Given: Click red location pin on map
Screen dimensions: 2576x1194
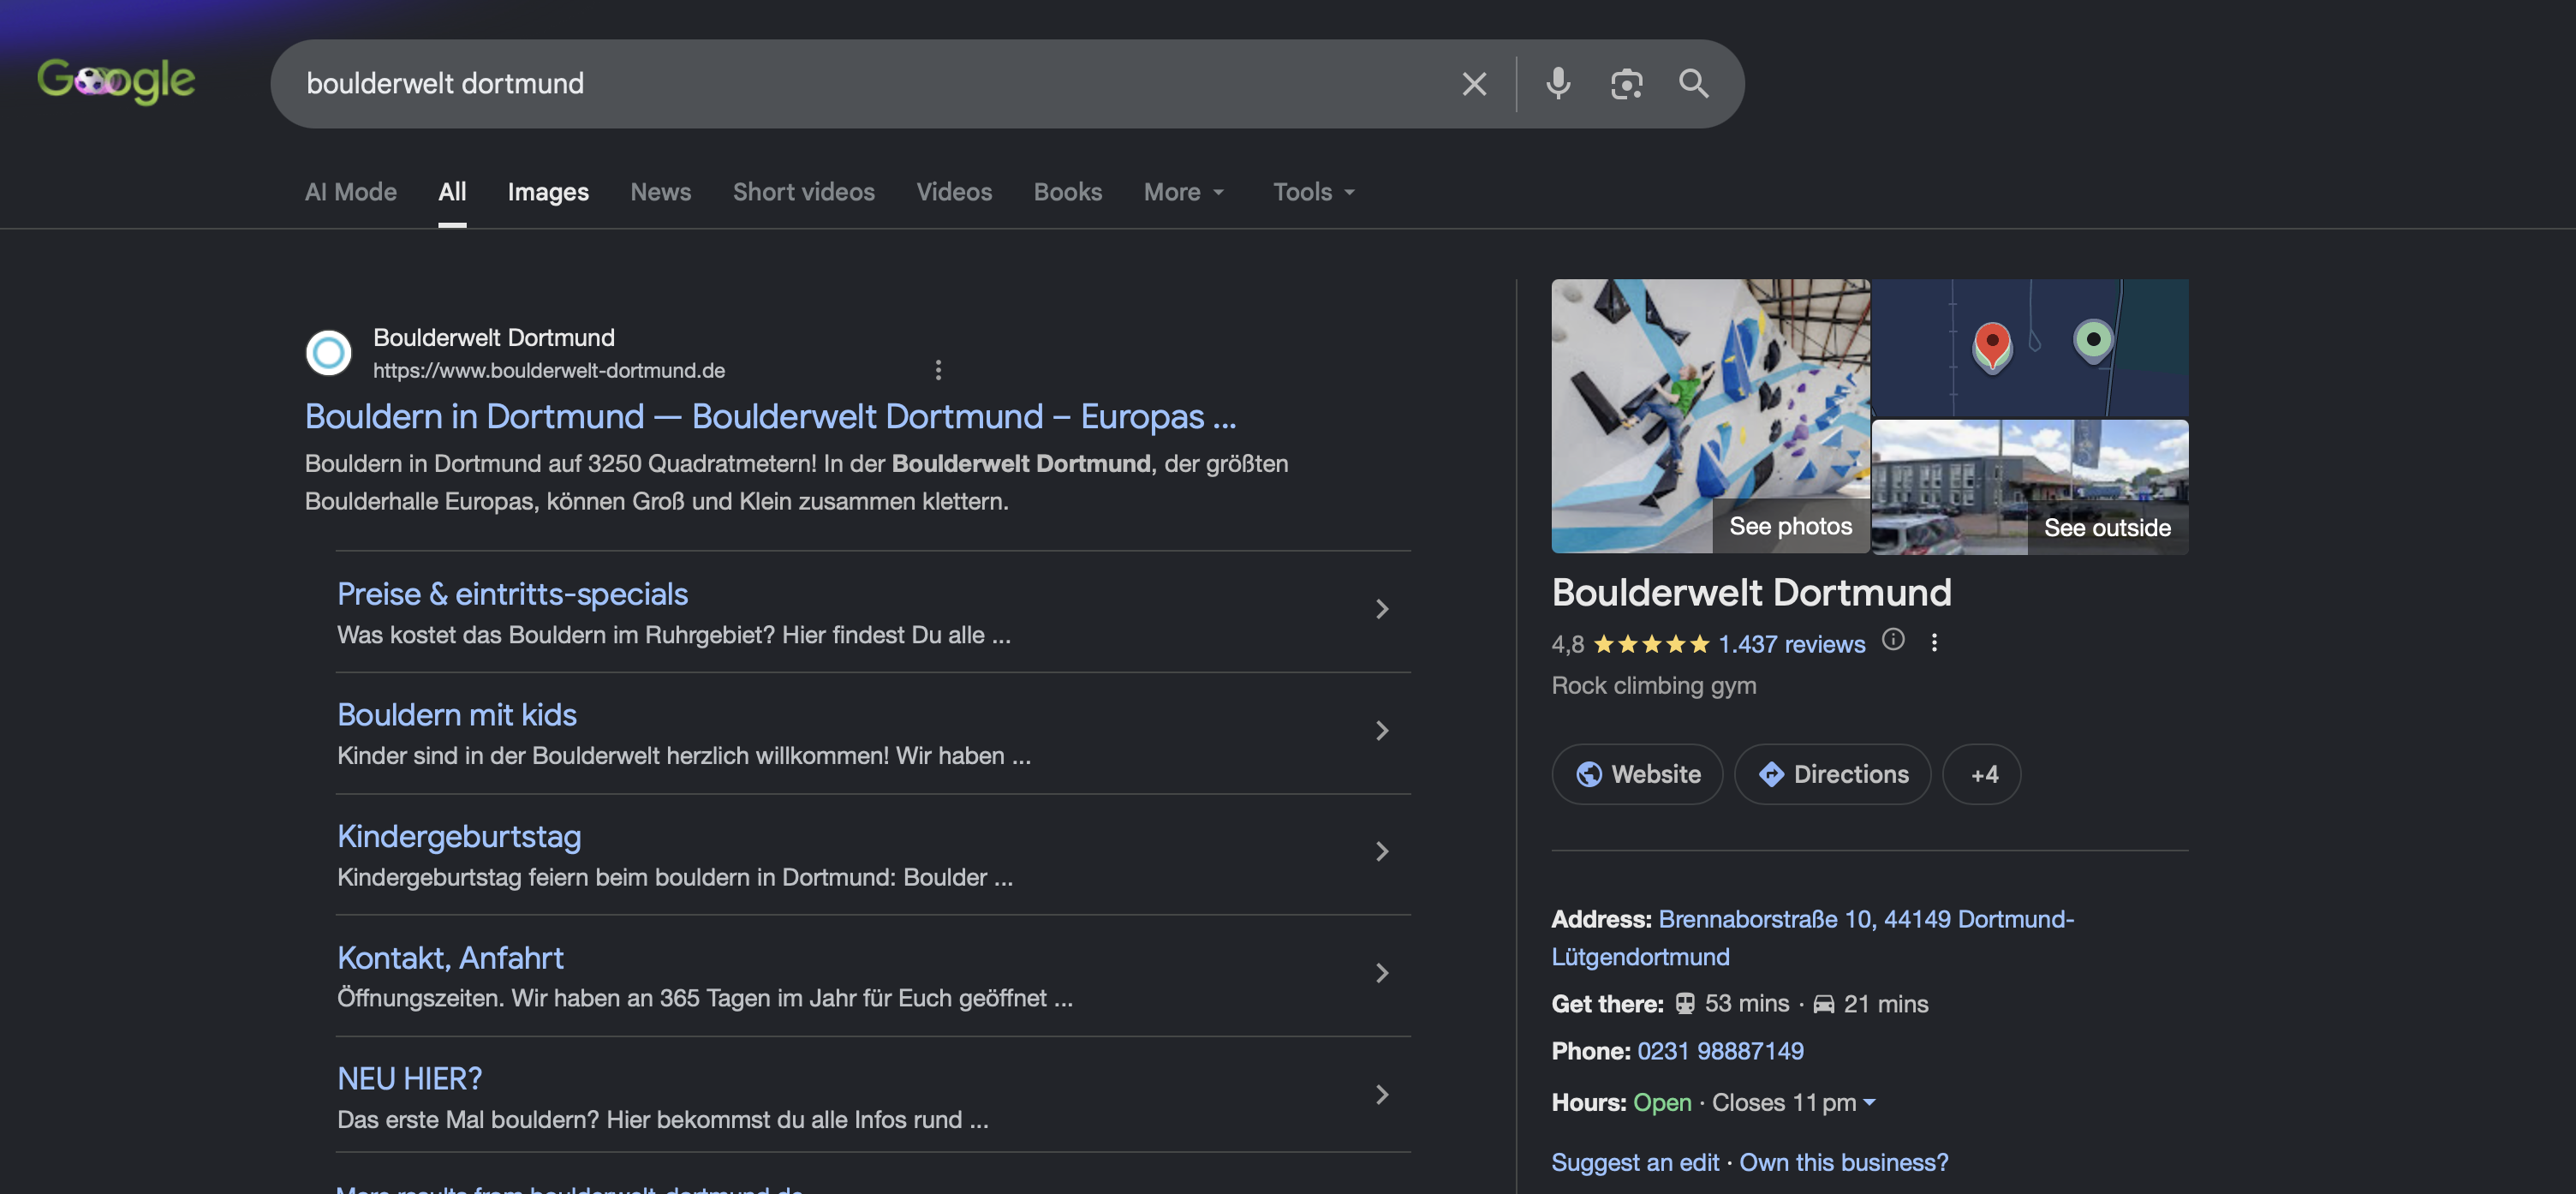Looking at the screenshot, I should (1992, 347).
